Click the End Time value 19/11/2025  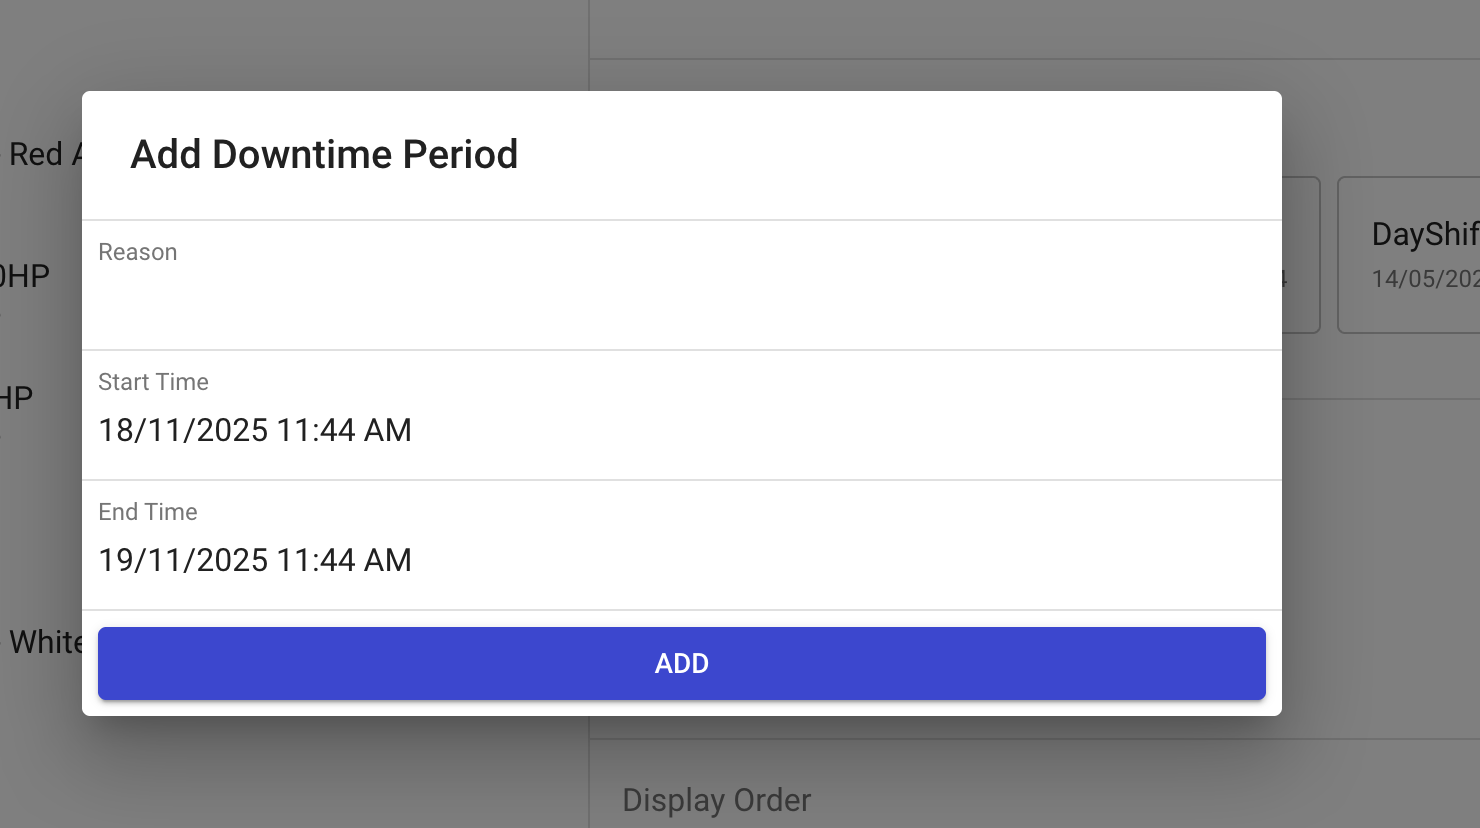click(183, 560)
